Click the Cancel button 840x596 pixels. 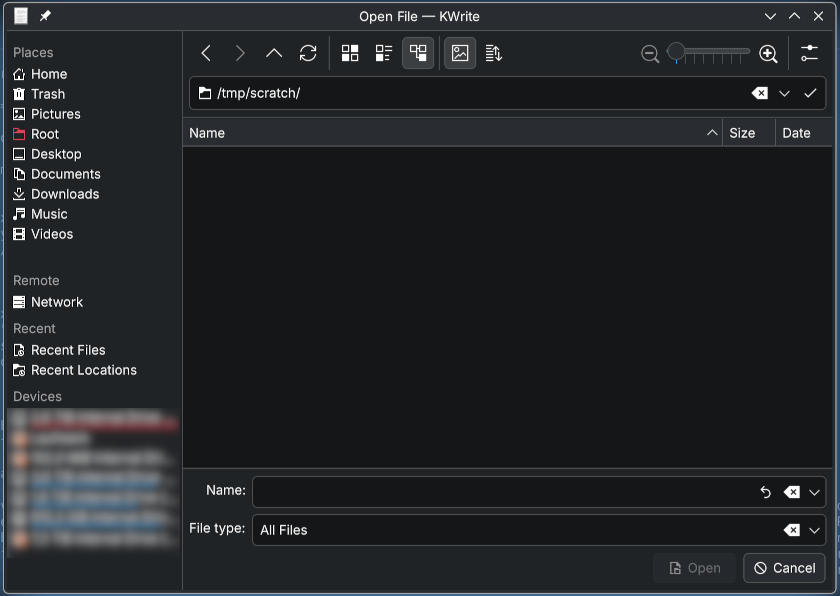pos(784,568)
